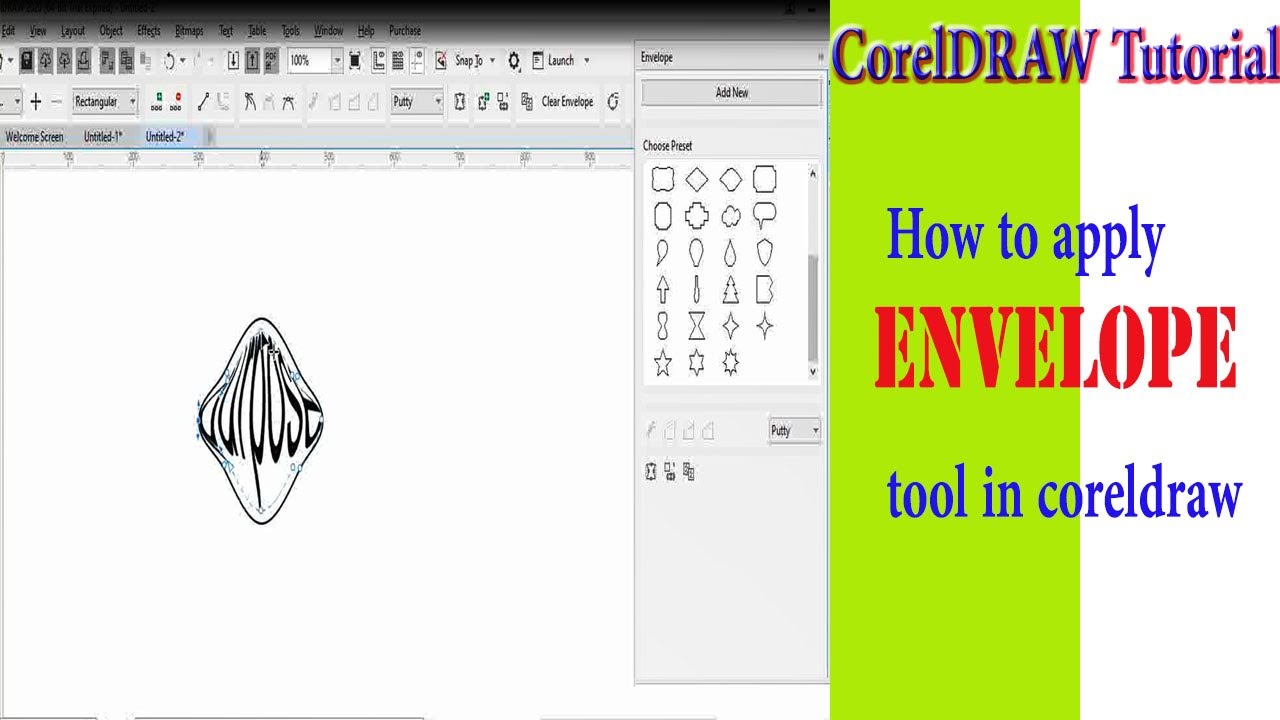Click the Add preset plus icon
The width and height of the screenshot is (1280, 720).
[35, 101]
